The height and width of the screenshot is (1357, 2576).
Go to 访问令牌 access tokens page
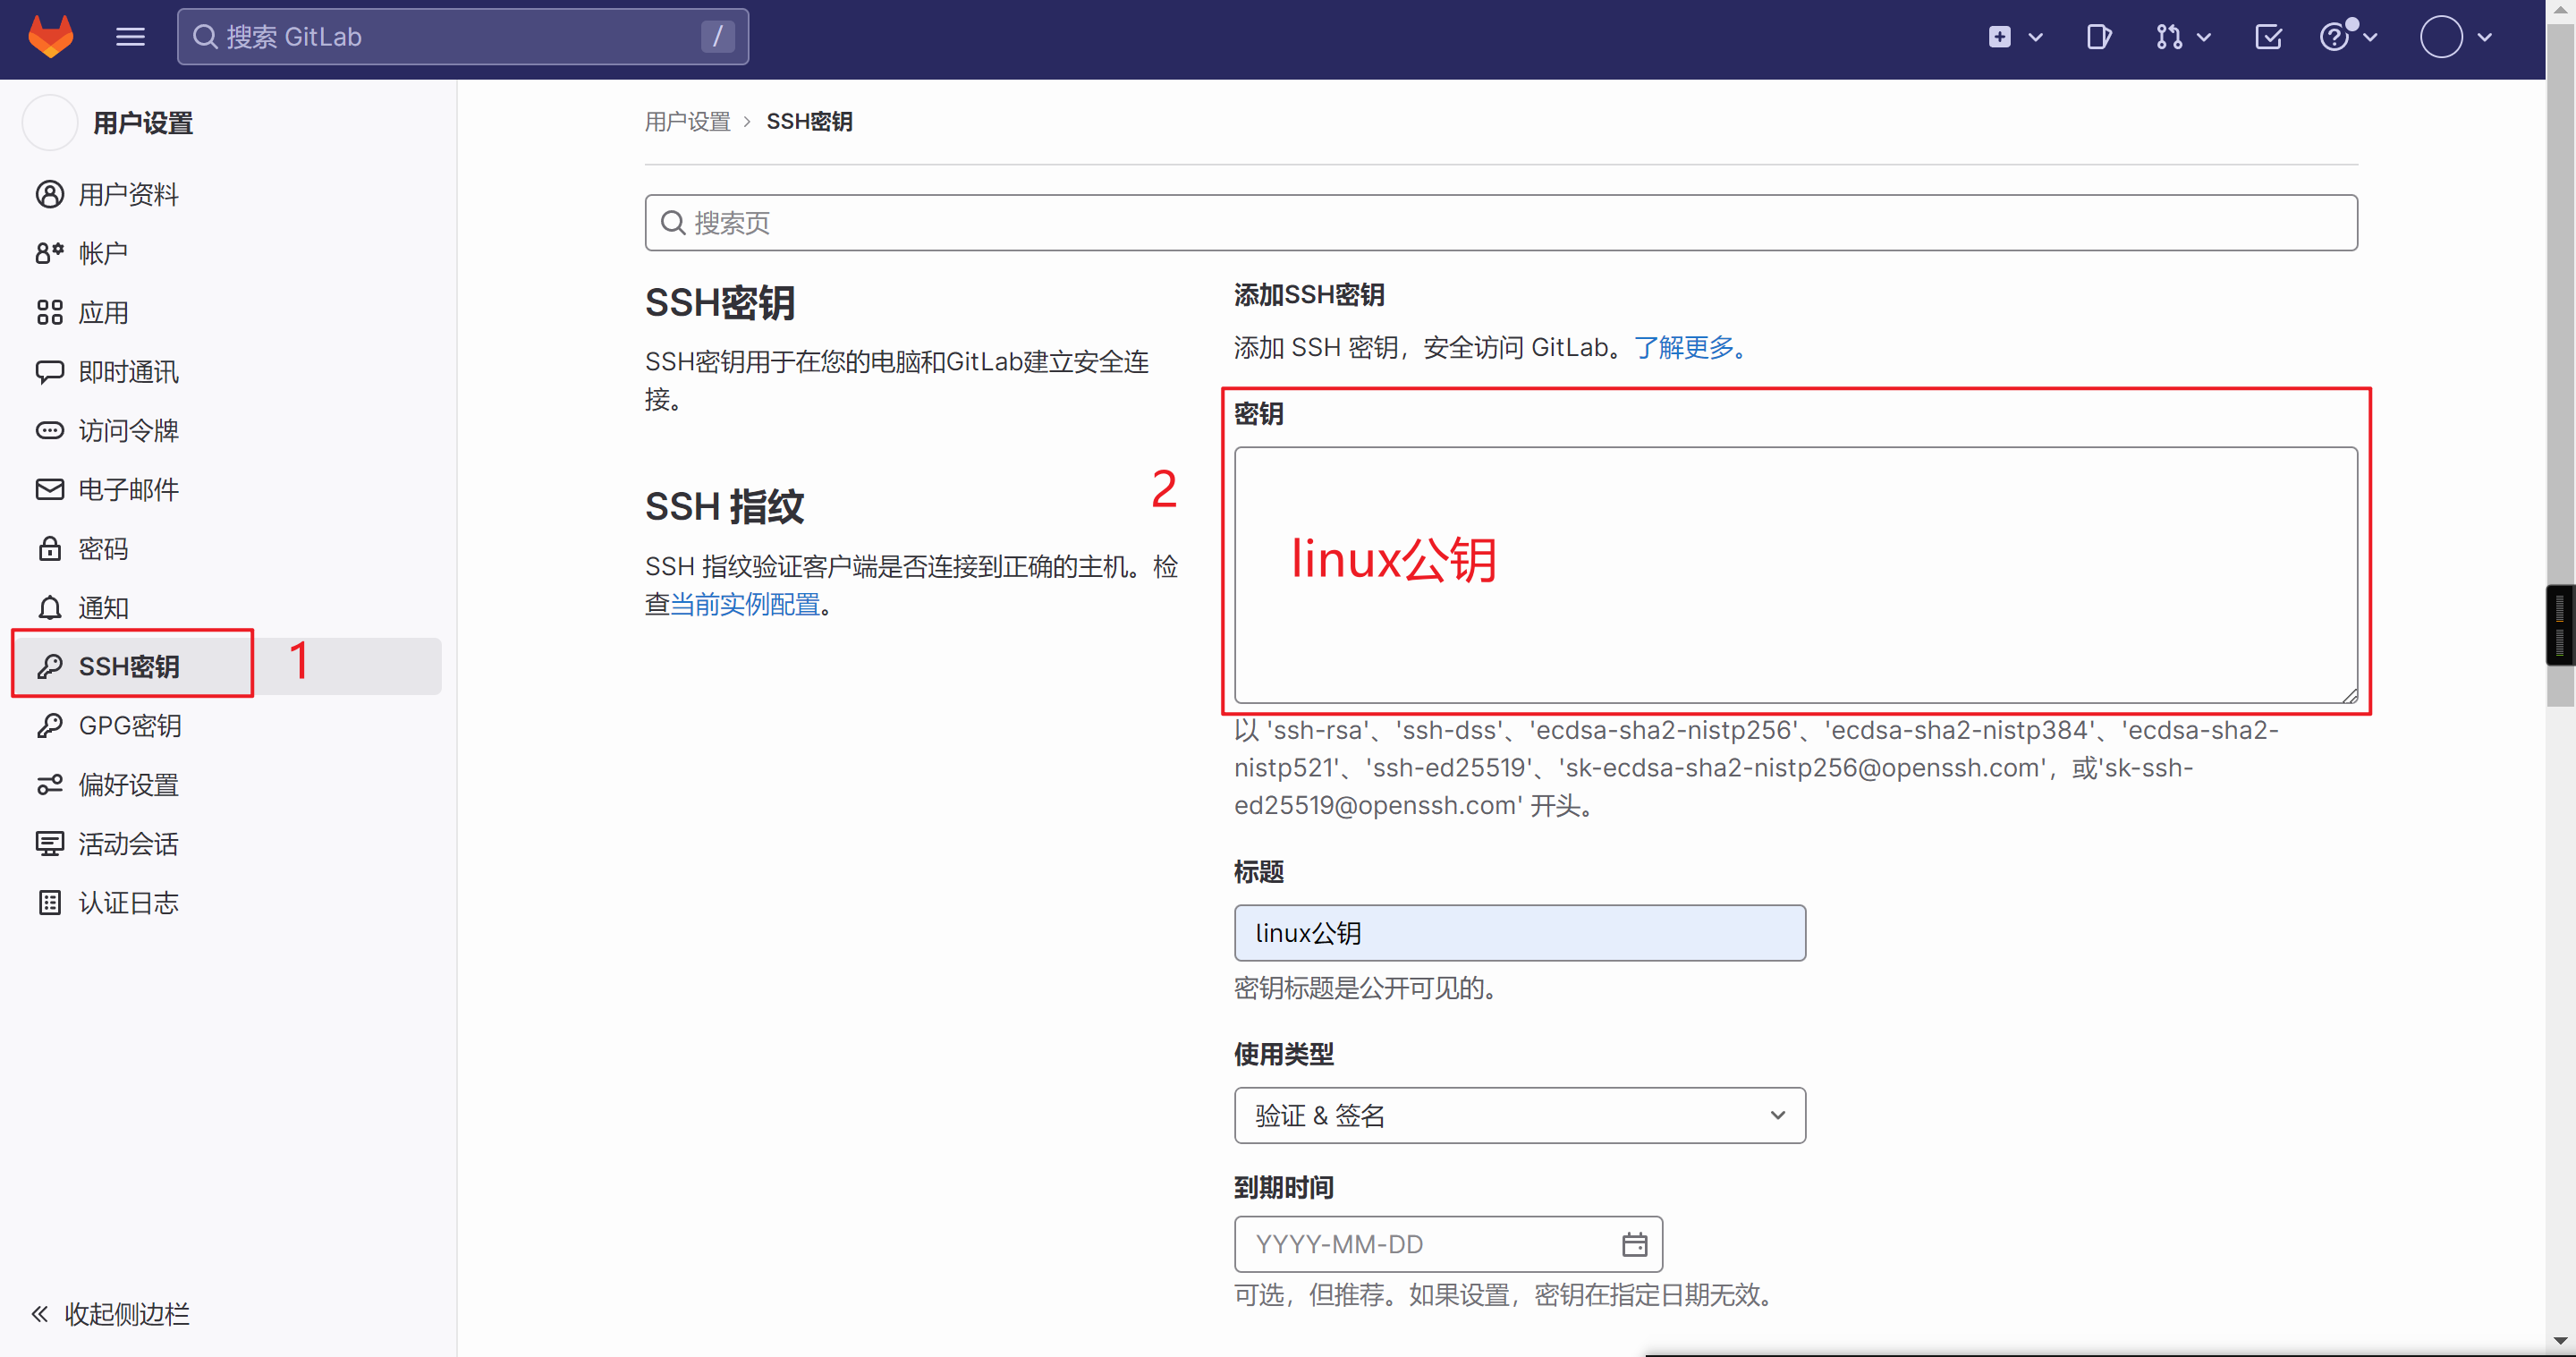click(x=128, y=430)
